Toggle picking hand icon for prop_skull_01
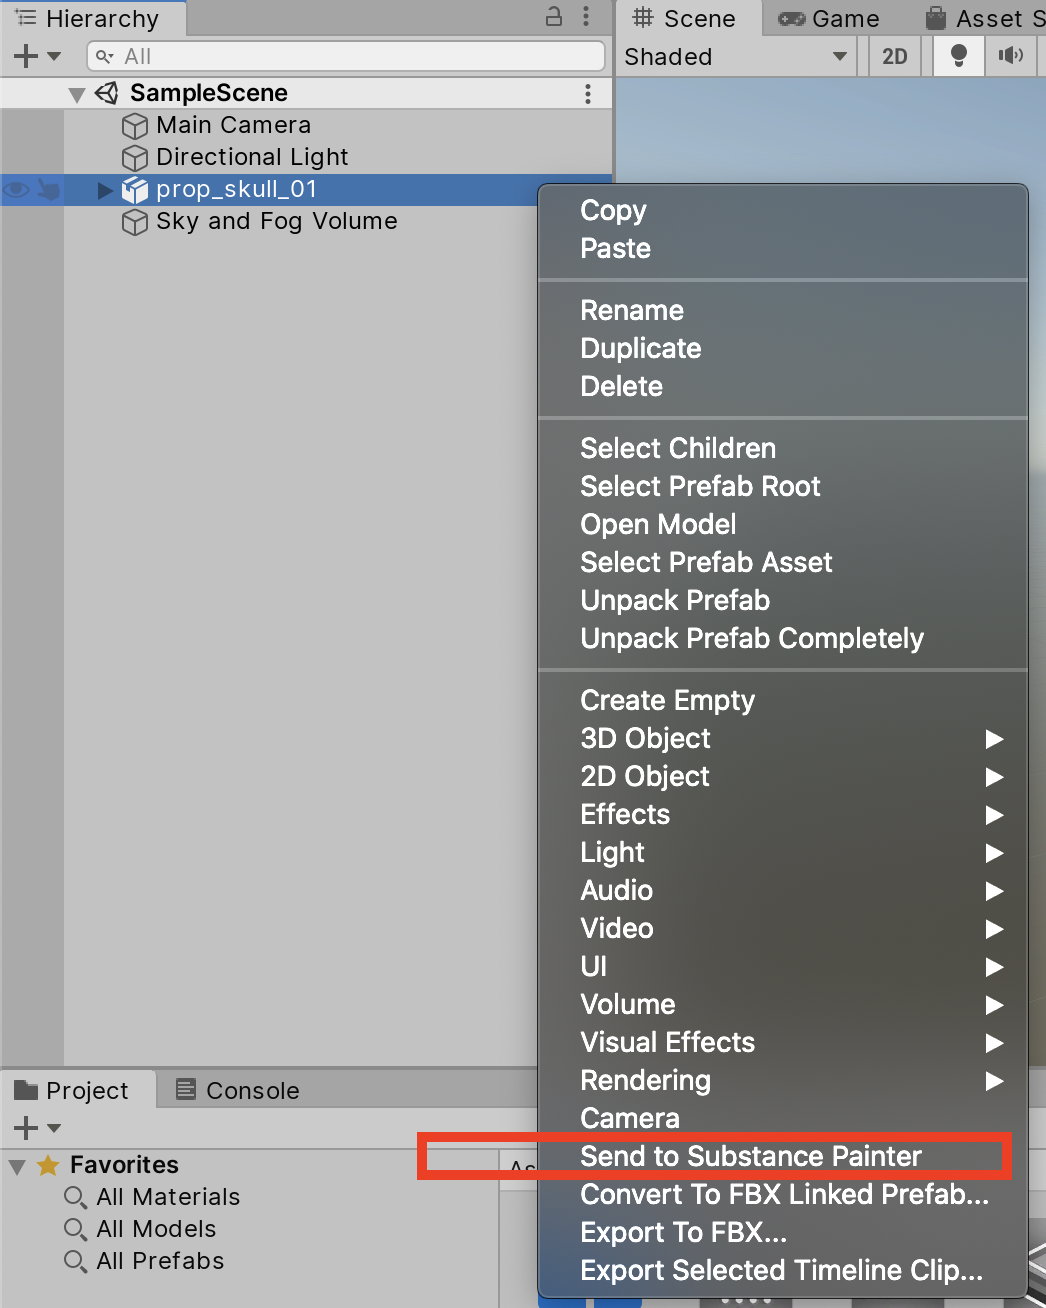The image size is (1046, 1308). 48,189
